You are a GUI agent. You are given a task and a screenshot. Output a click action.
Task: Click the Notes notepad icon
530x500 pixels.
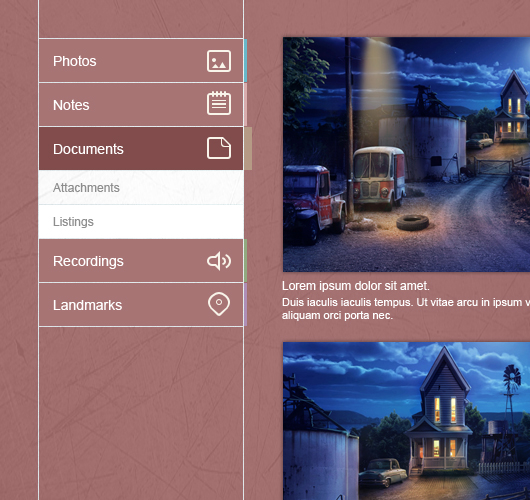click(219, 103)
